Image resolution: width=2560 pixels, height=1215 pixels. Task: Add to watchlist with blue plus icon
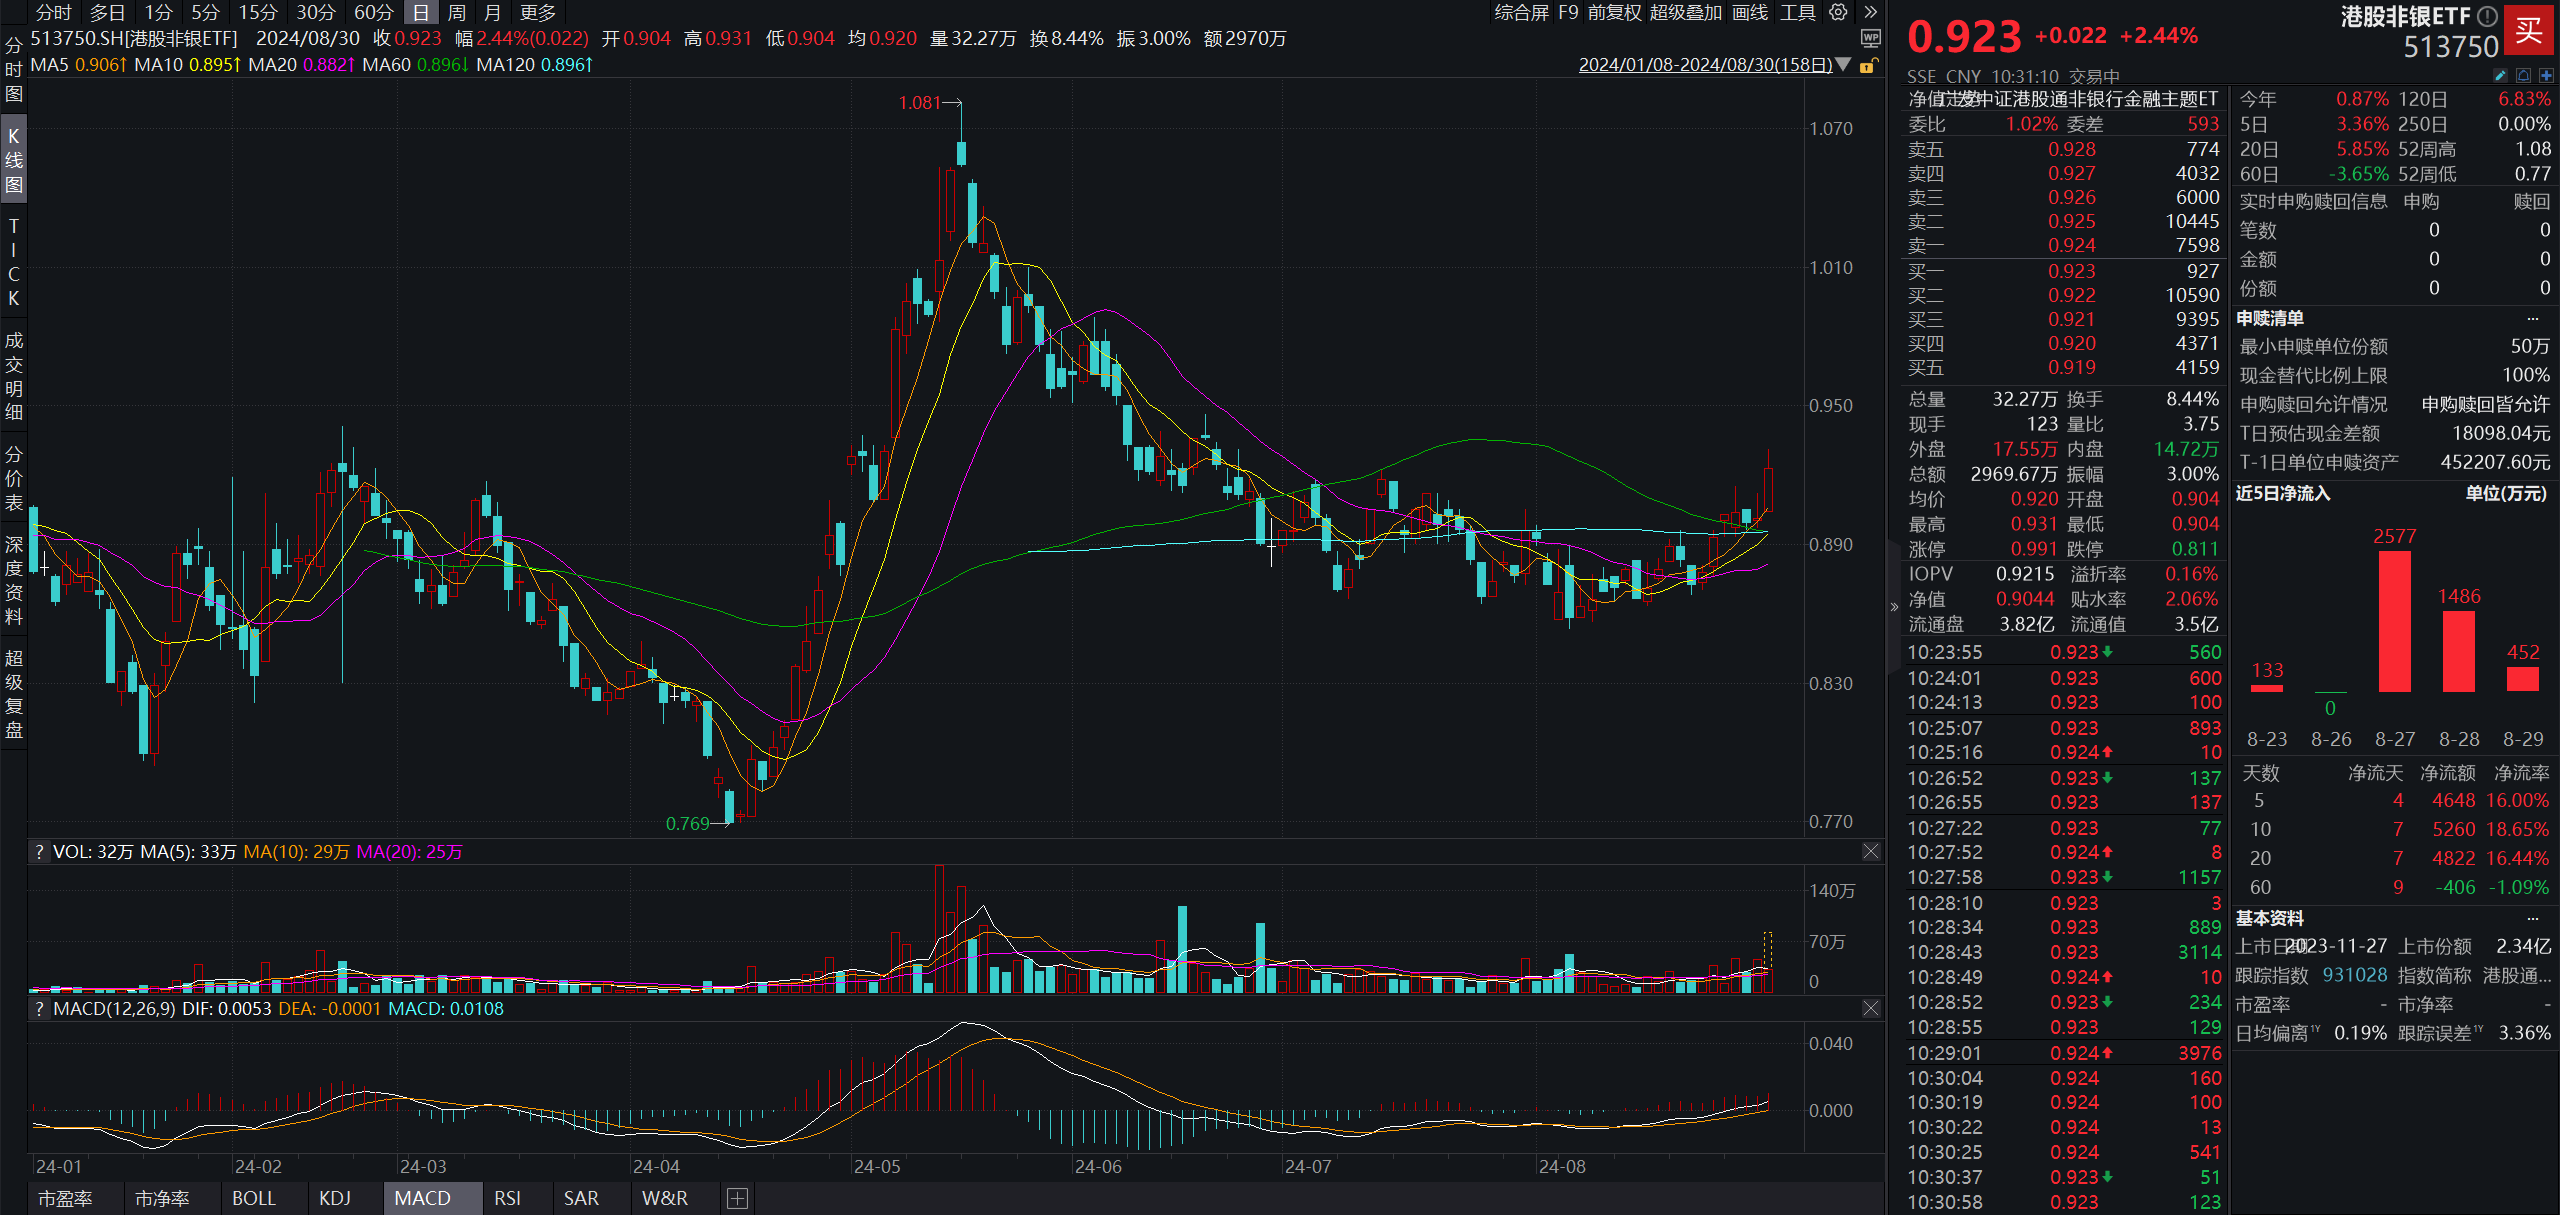2546,75
